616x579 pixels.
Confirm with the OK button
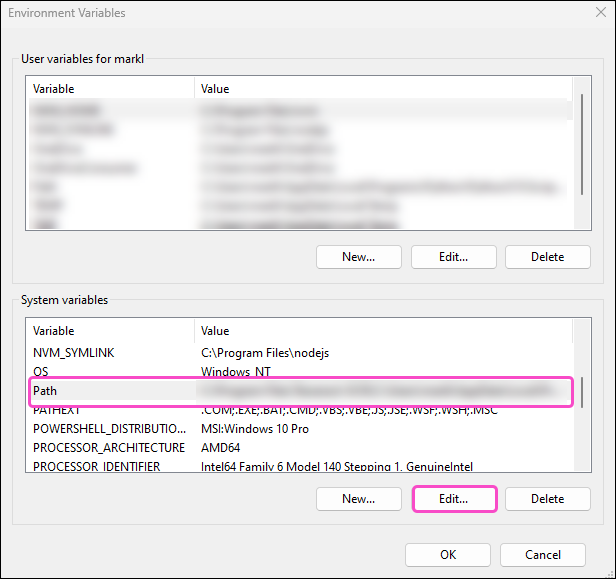point(448,555)
